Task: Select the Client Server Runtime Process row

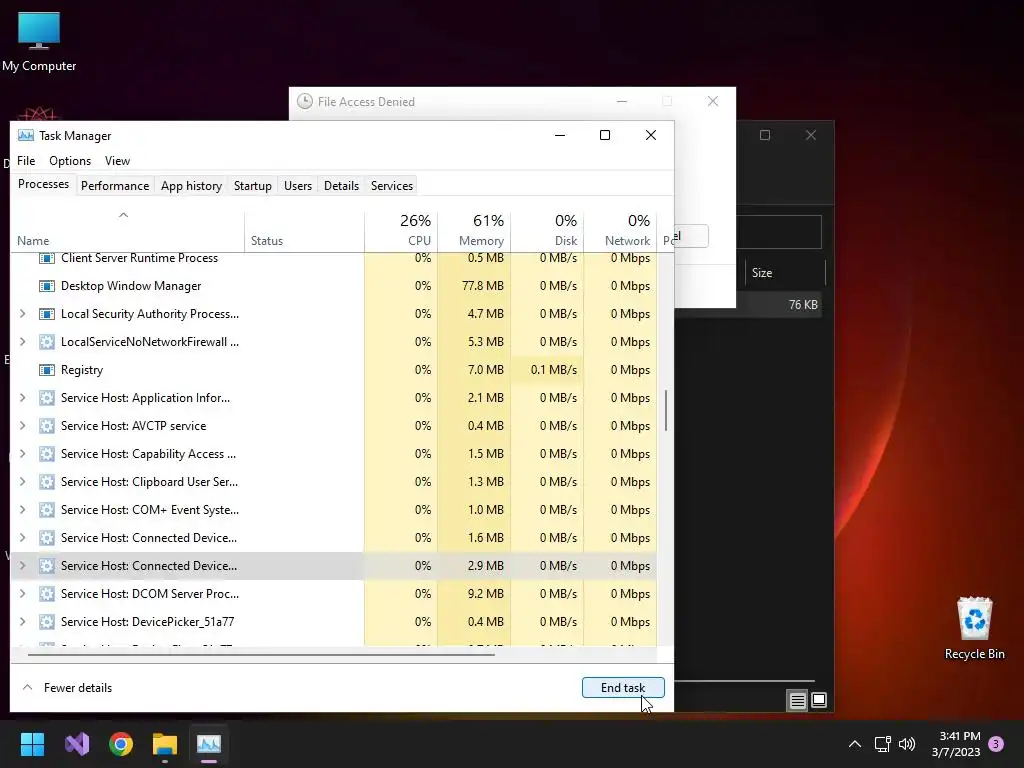Action: click(x=333, y=259)
